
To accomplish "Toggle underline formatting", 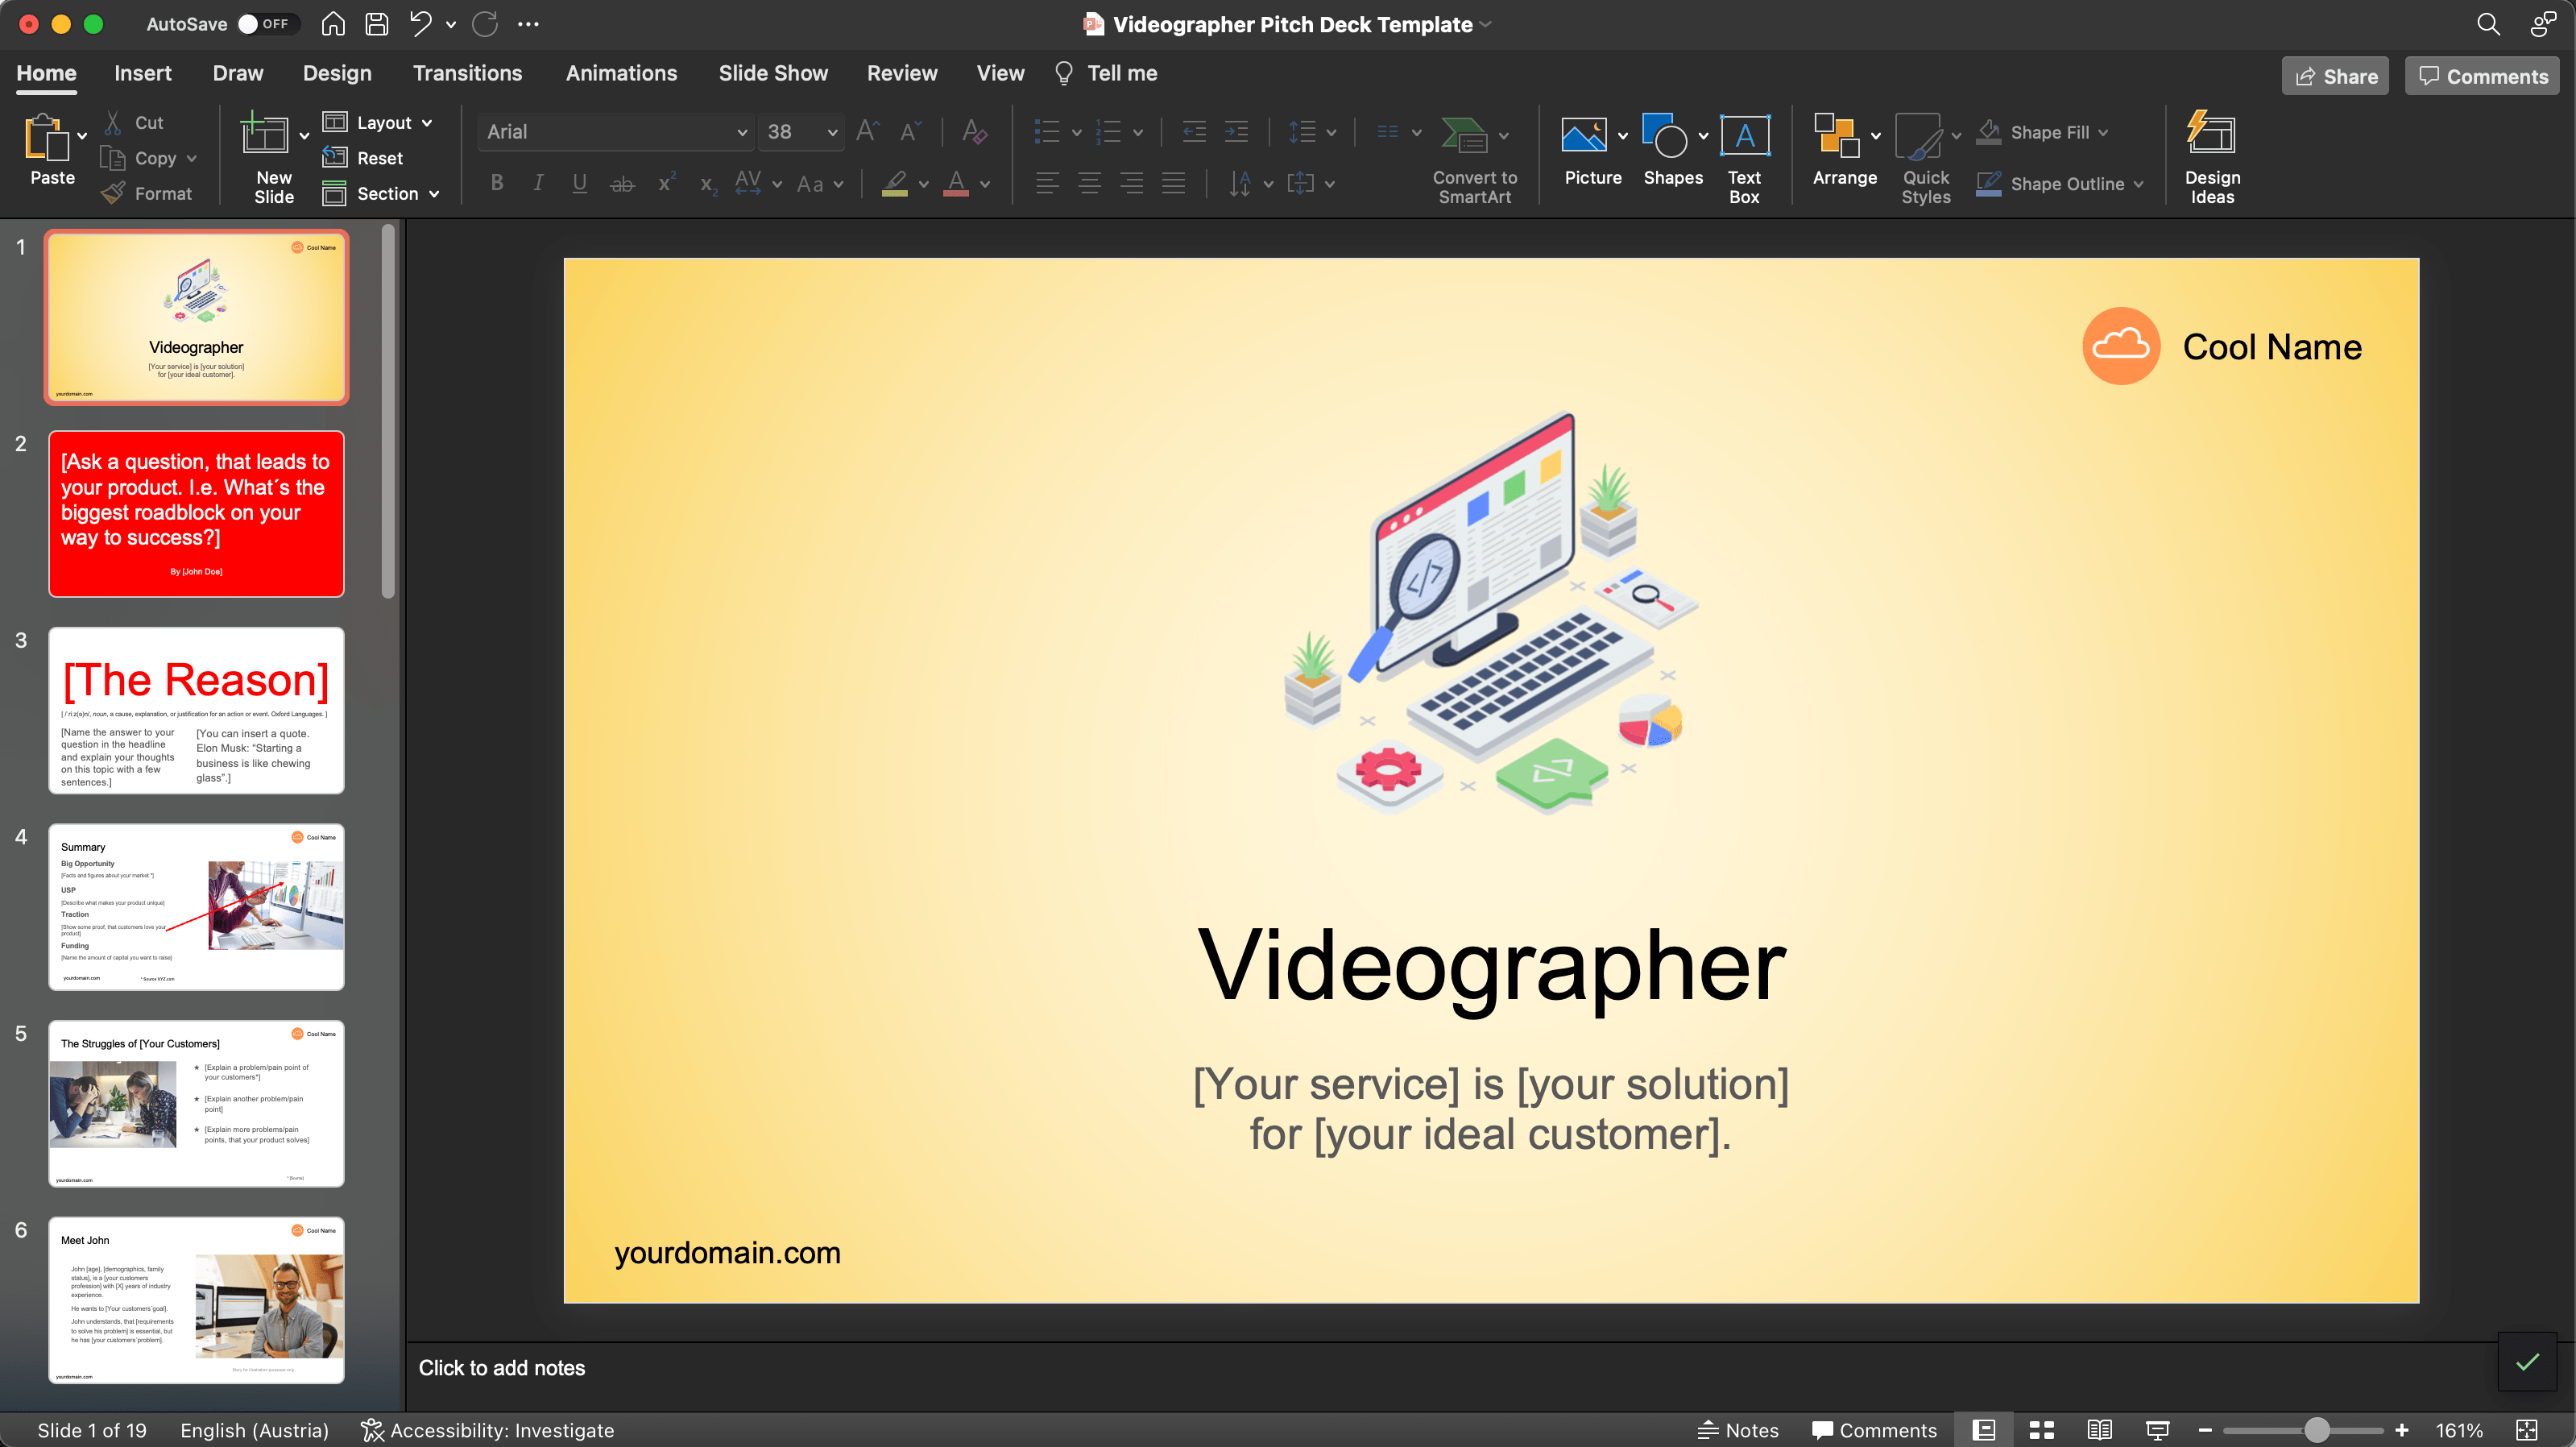I will [x=580, y=183].
